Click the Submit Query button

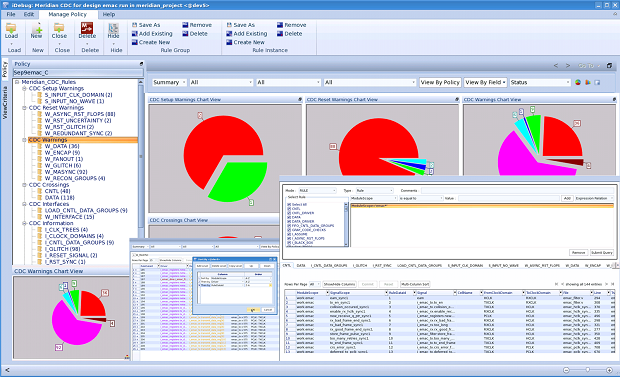tap(602, 252)
